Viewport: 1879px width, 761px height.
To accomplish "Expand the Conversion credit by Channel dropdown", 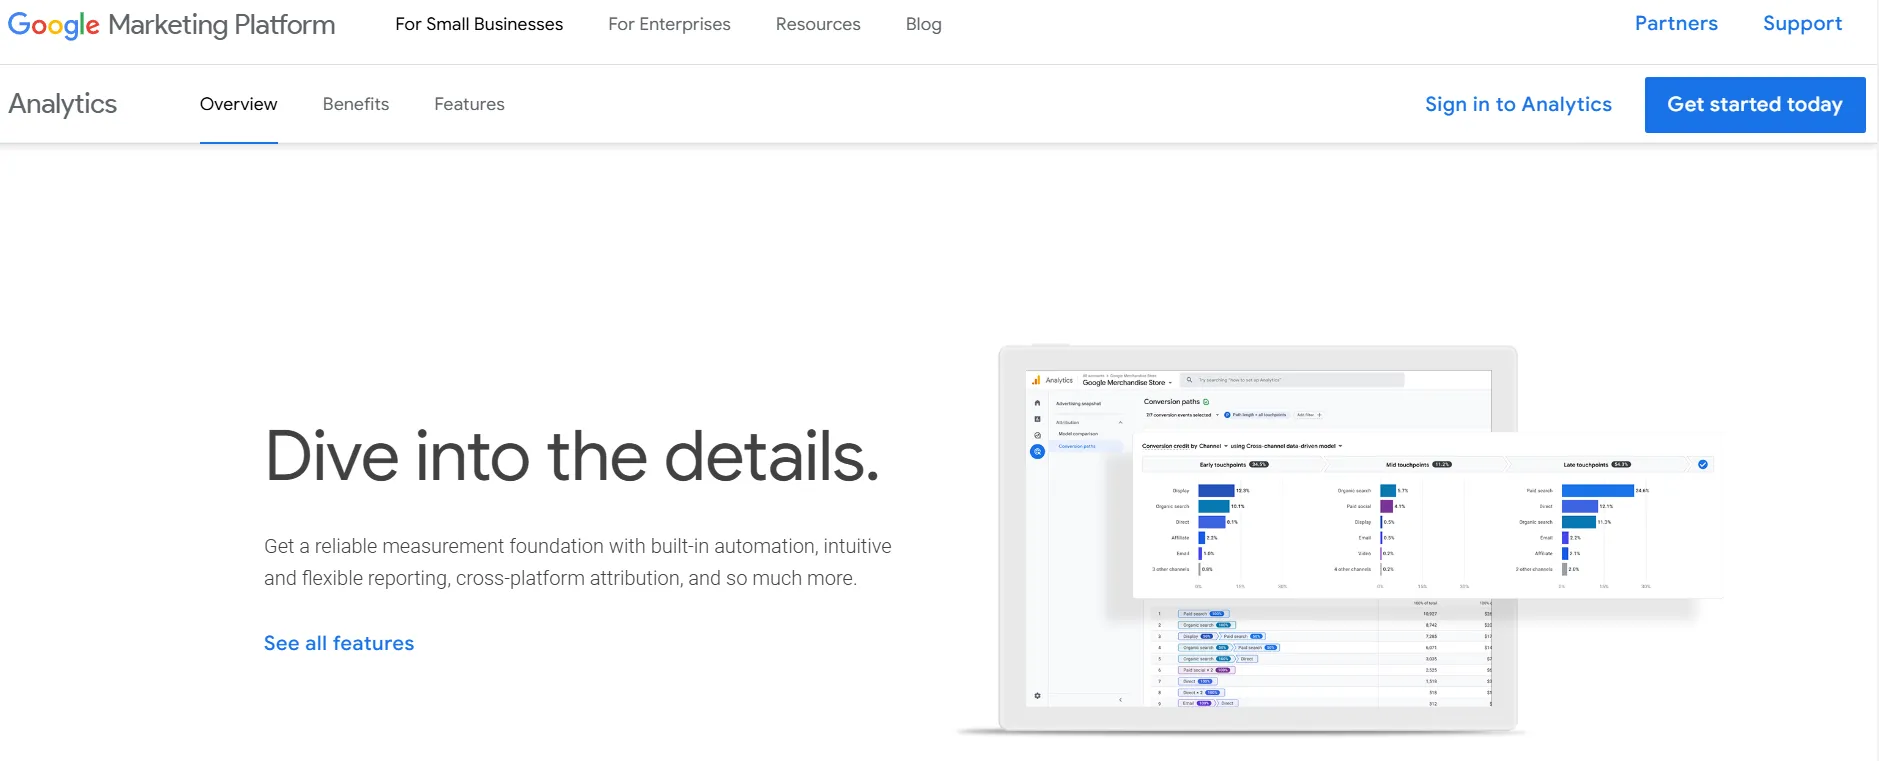I will pyautogui.click(x=1226, y=446).
